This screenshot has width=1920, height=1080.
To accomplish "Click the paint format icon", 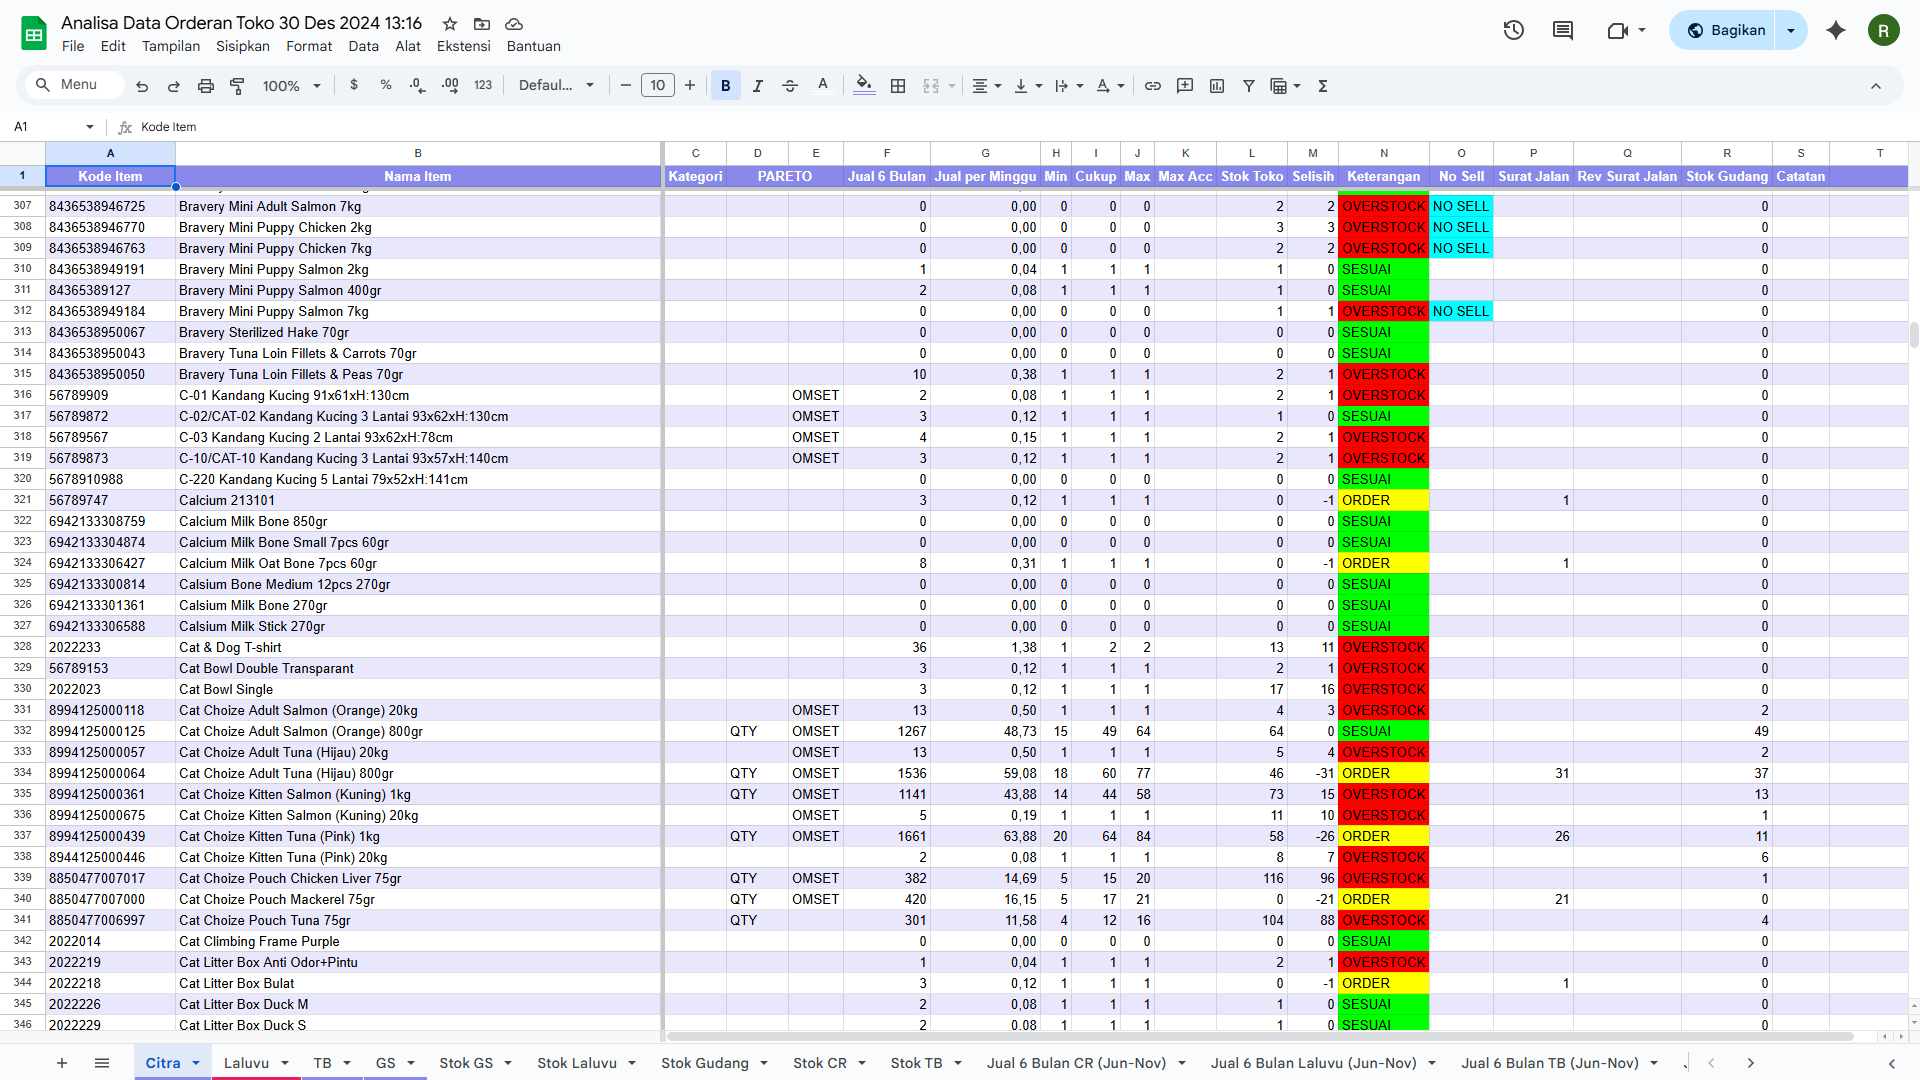I will (237, 86).
